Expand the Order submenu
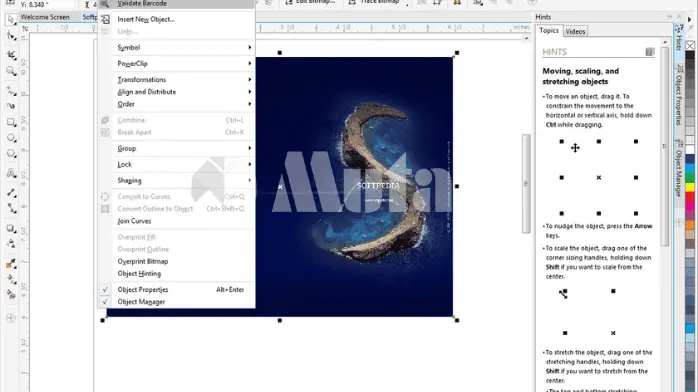The width and height of the screenshot is (698, 392). [x=177, y=104]
